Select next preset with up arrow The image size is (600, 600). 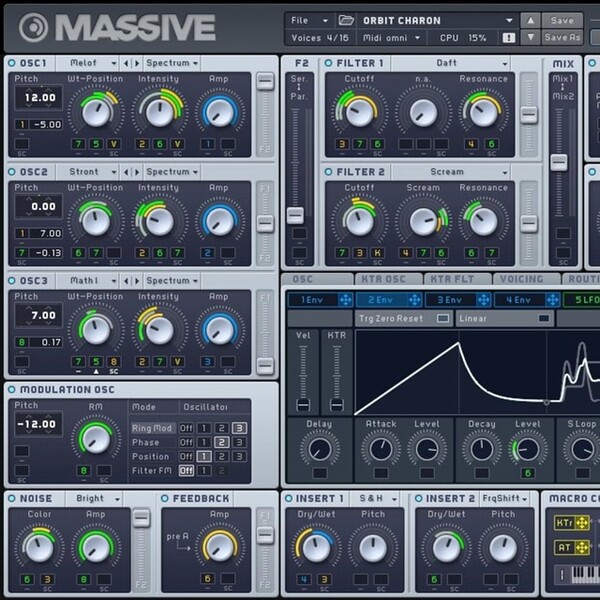tap(530, 21)
